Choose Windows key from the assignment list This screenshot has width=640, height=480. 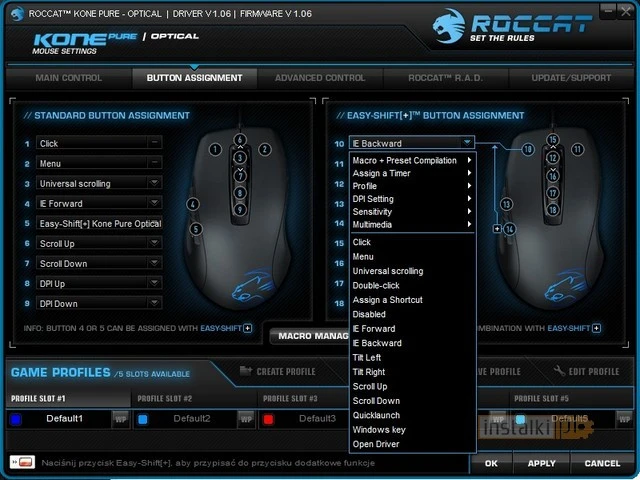coord(378,429)
